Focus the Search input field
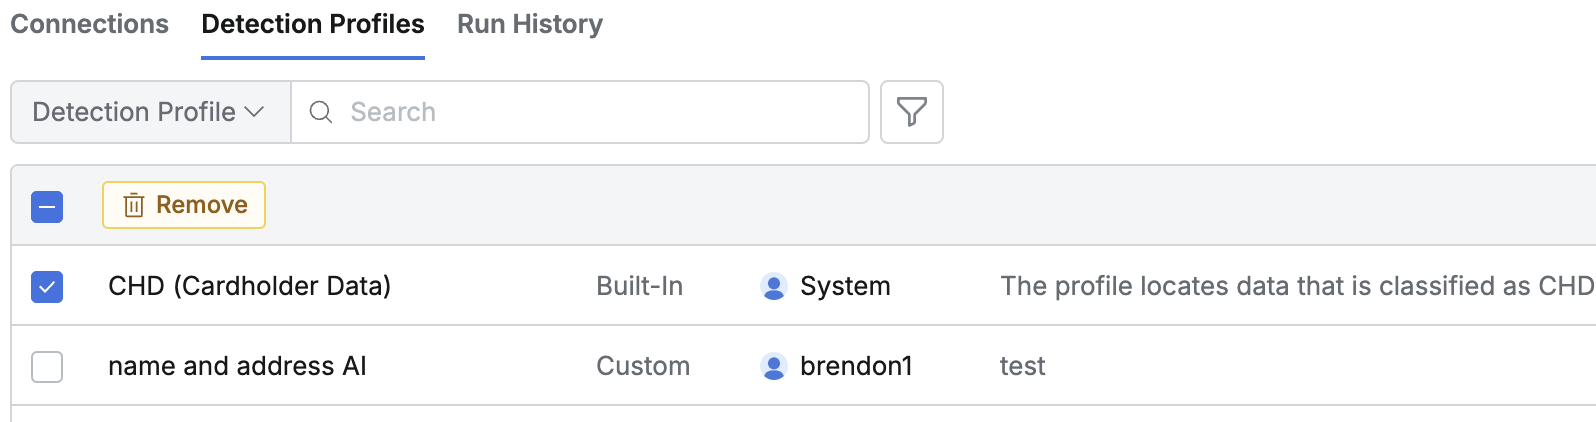 coord(600,112)
